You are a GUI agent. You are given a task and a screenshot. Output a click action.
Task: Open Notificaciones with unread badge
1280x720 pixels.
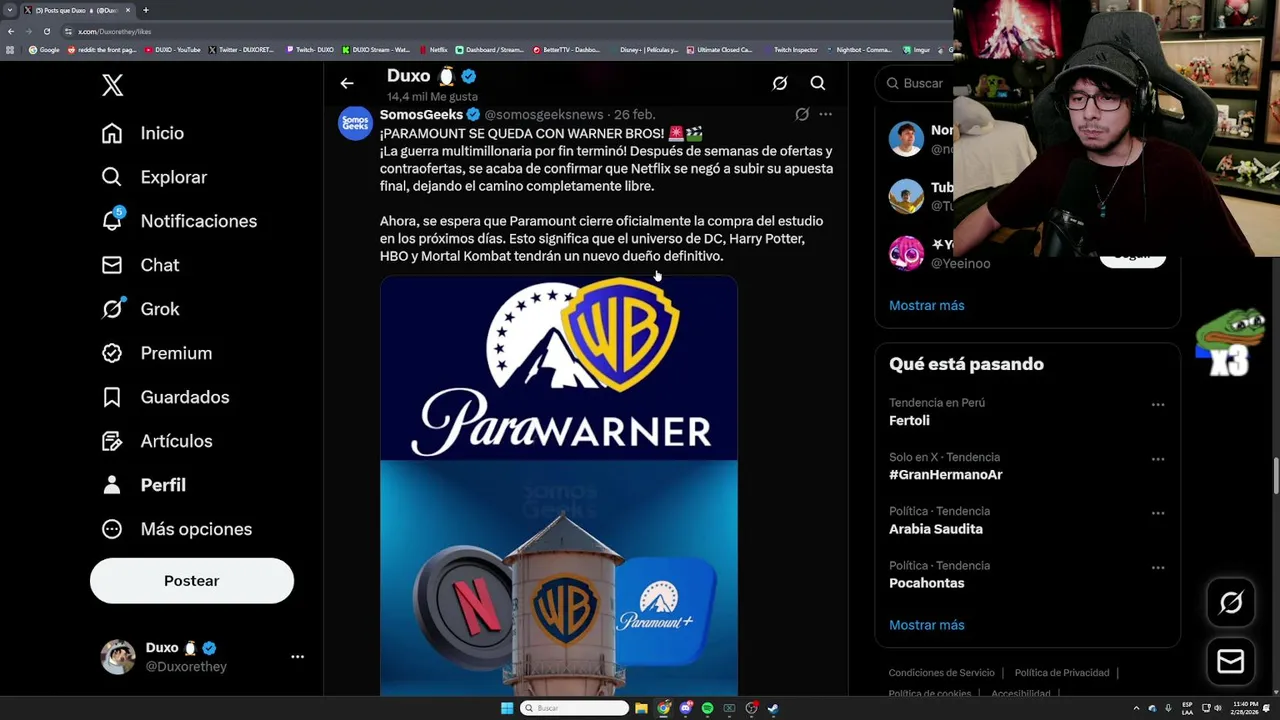179,221
